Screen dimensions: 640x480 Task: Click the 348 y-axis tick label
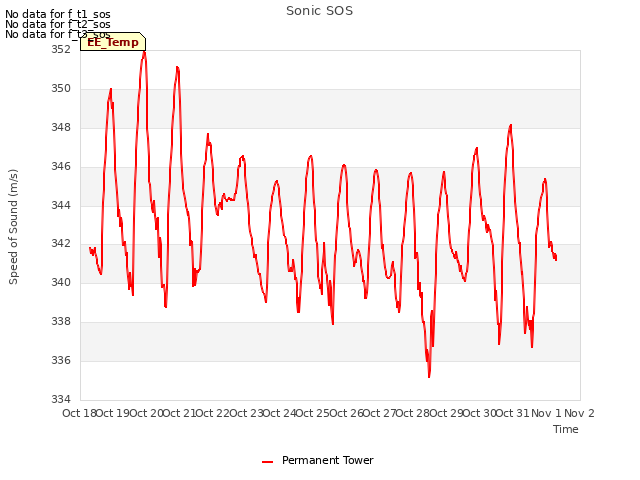click(x=61, y=127)
